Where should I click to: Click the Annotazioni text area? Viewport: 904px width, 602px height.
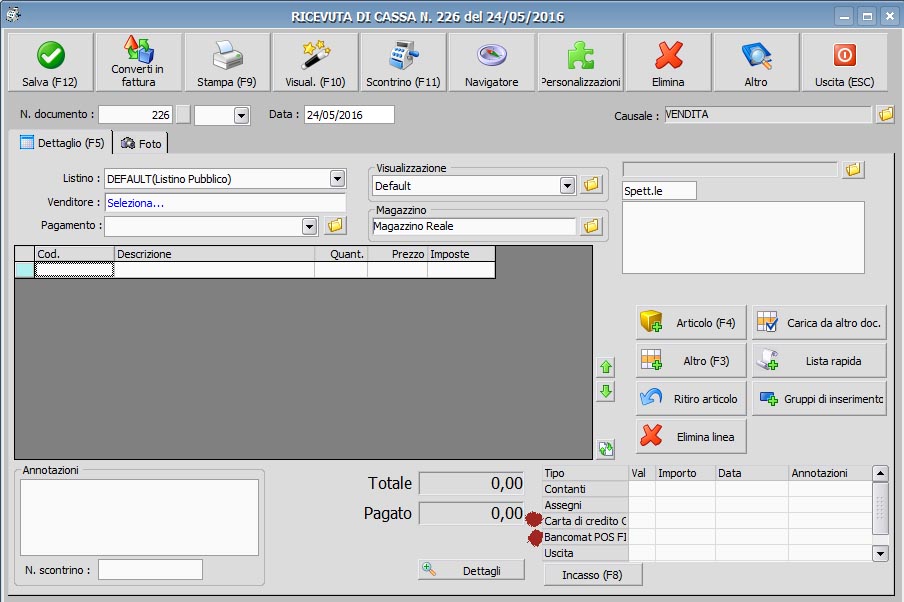[139, 517]
